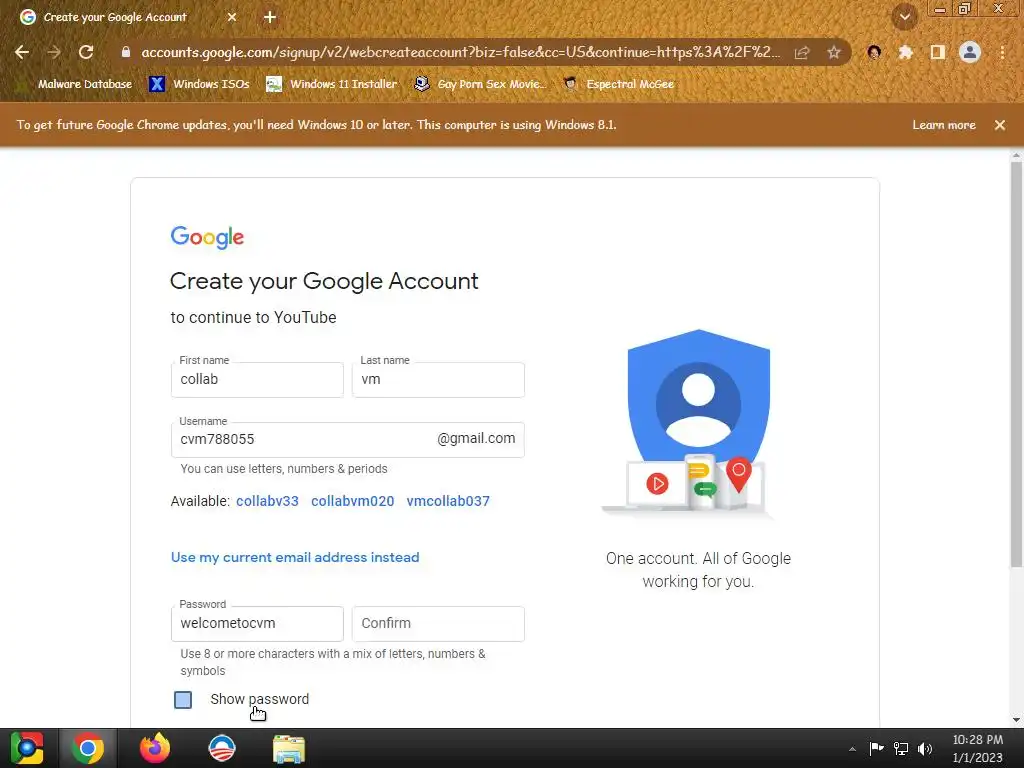
Task: Click the Chrome taskbar icon
Action: pyautogui.click(x=88, y=748)
